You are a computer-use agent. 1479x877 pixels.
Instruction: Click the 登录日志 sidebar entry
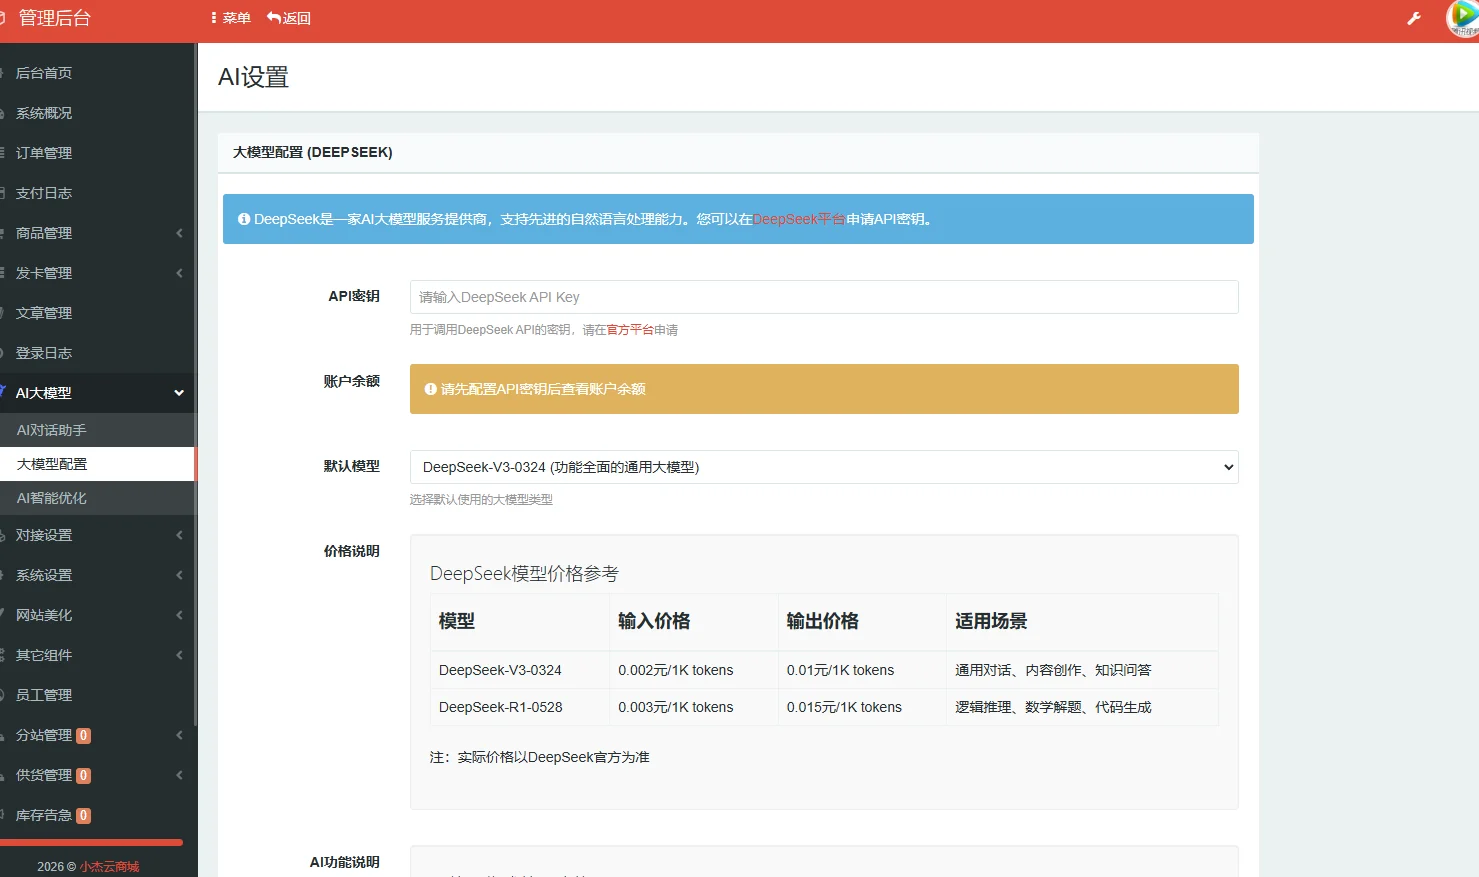[x=44, y=352]
